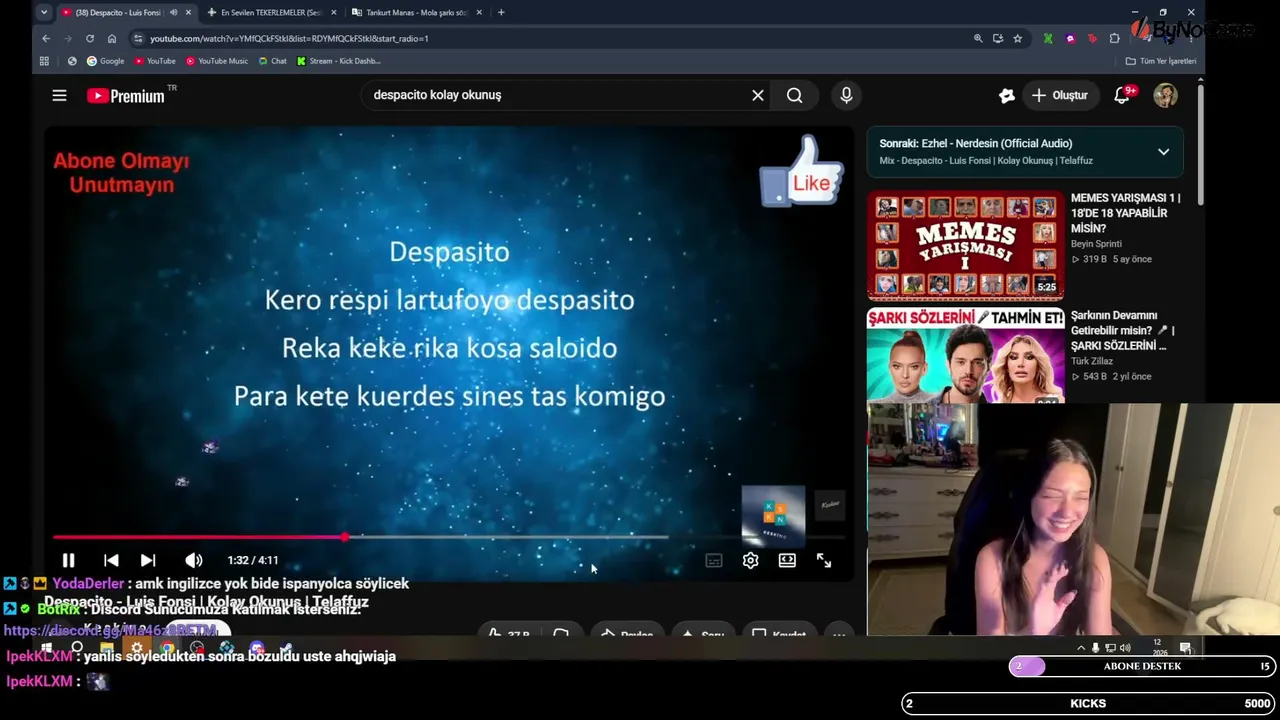Viewport: 1280px width, 720px height.
Task: Open the taskbar volume speaker icon
Action: pos(1125,648)
